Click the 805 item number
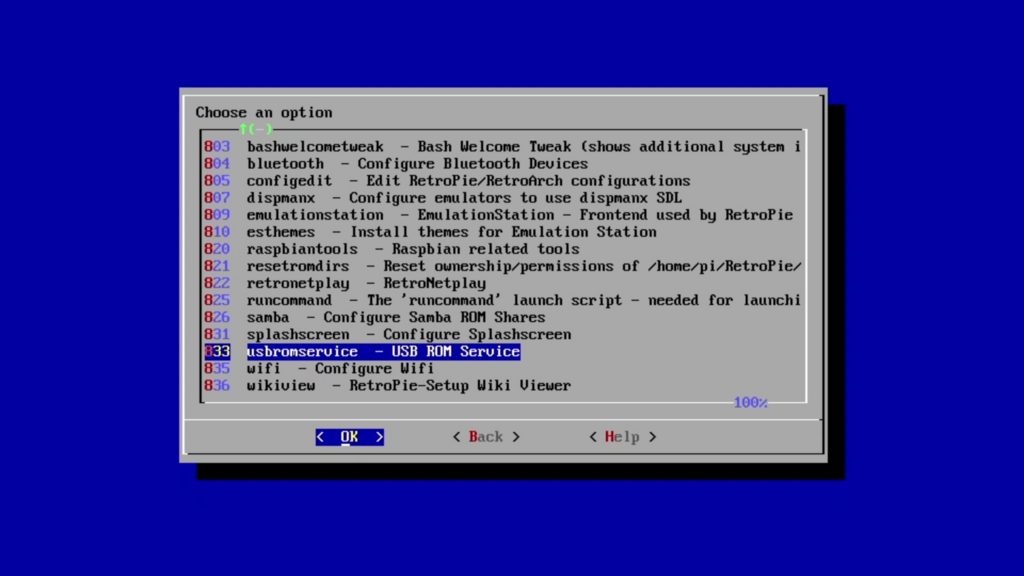1024x576 pixels. 217,181
